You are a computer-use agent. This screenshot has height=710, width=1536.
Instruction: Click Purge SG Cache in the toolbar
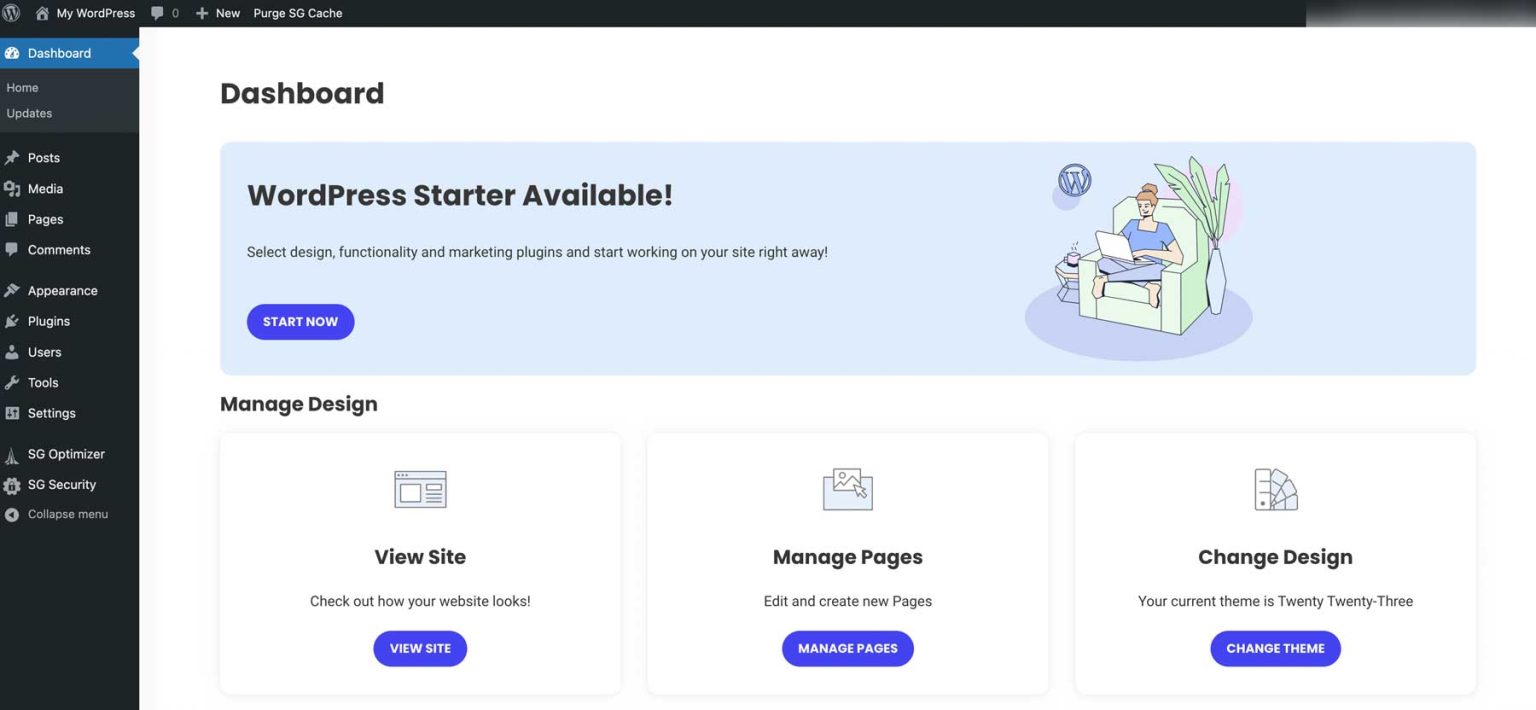(297, 13)
